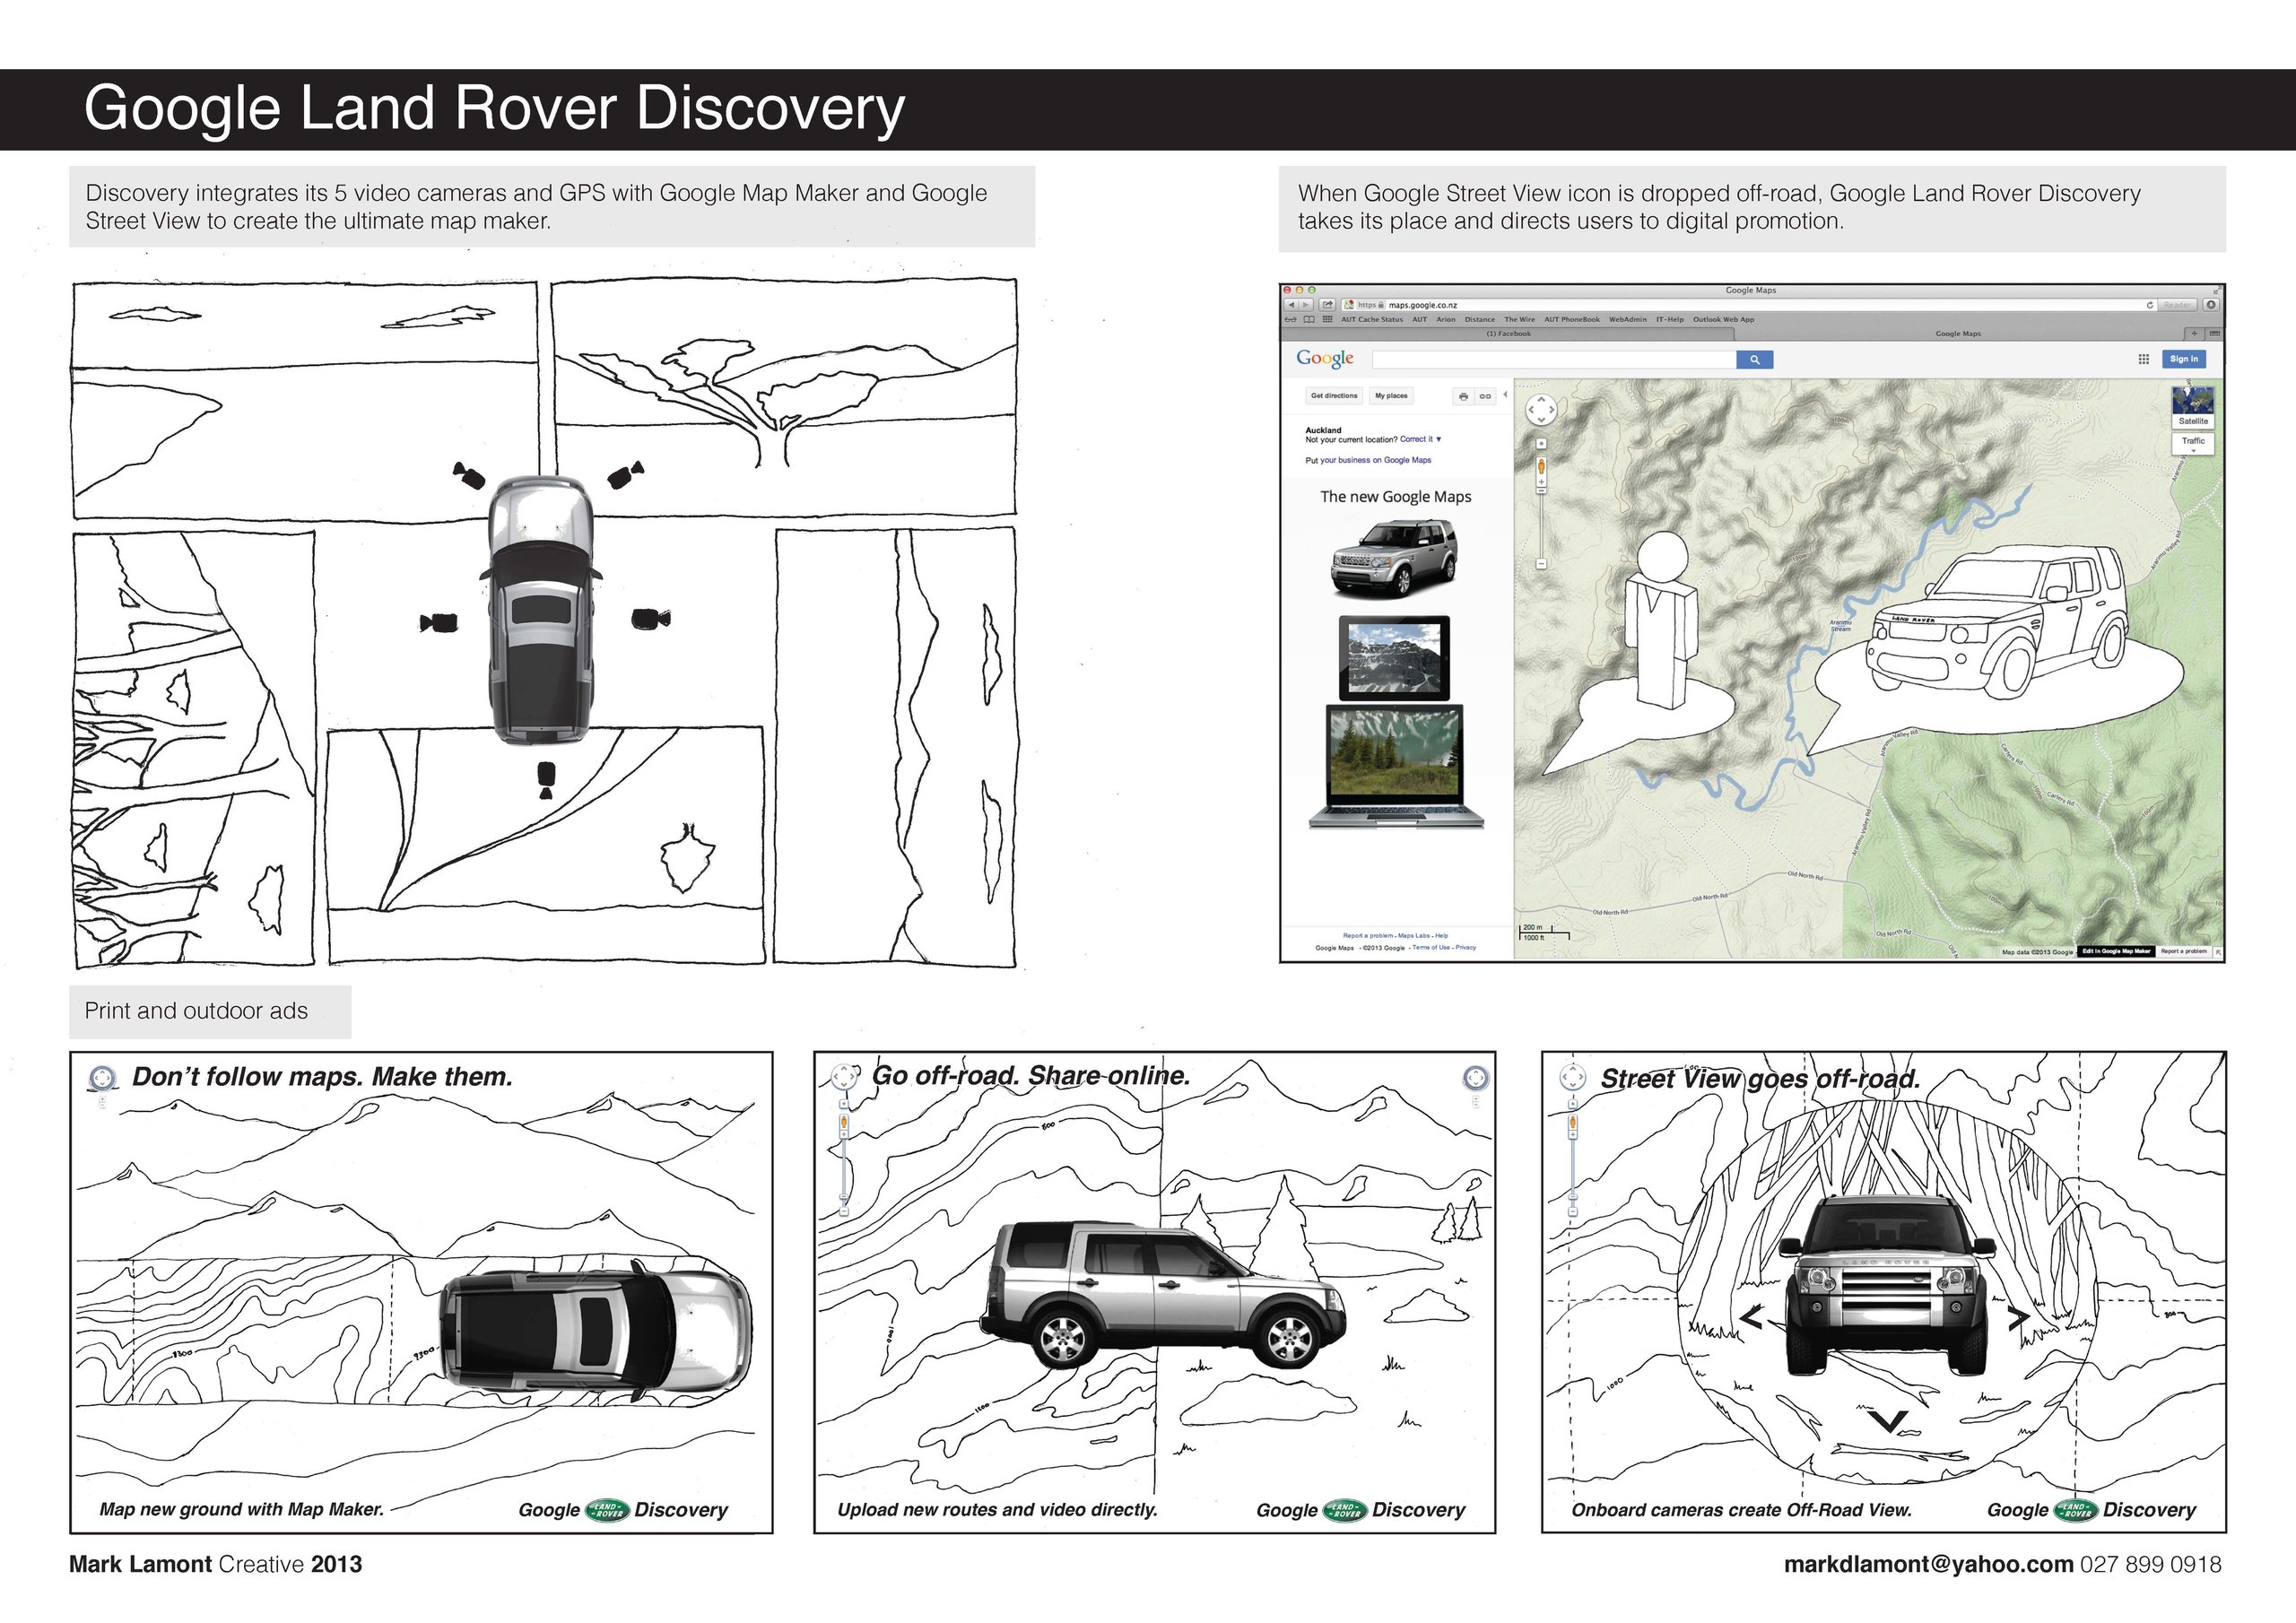This screenshot has width=2296, height=1623.
Task: Click the Maps Labs footer link
Action: click(1414, 936)
